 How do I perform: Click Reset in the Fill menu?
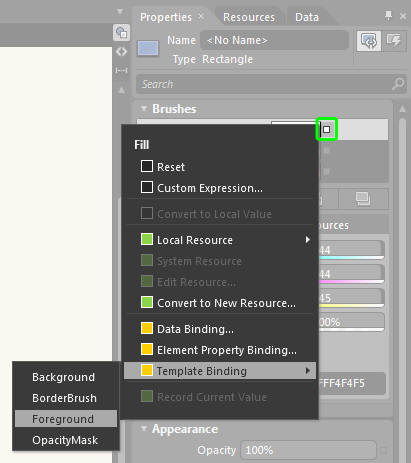(171, 167)
